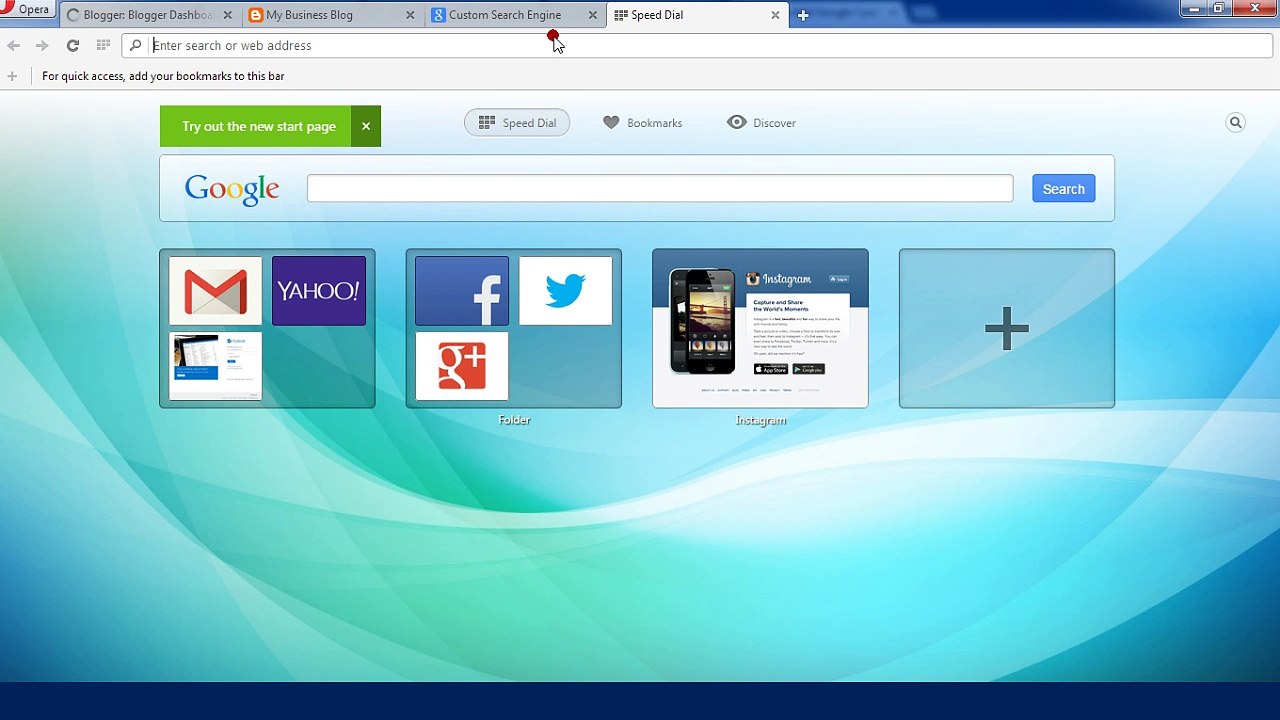Open the webpage screenshot tile below Gmail
The height and width of the screenshot is (720, 1280).
[215, 367]
